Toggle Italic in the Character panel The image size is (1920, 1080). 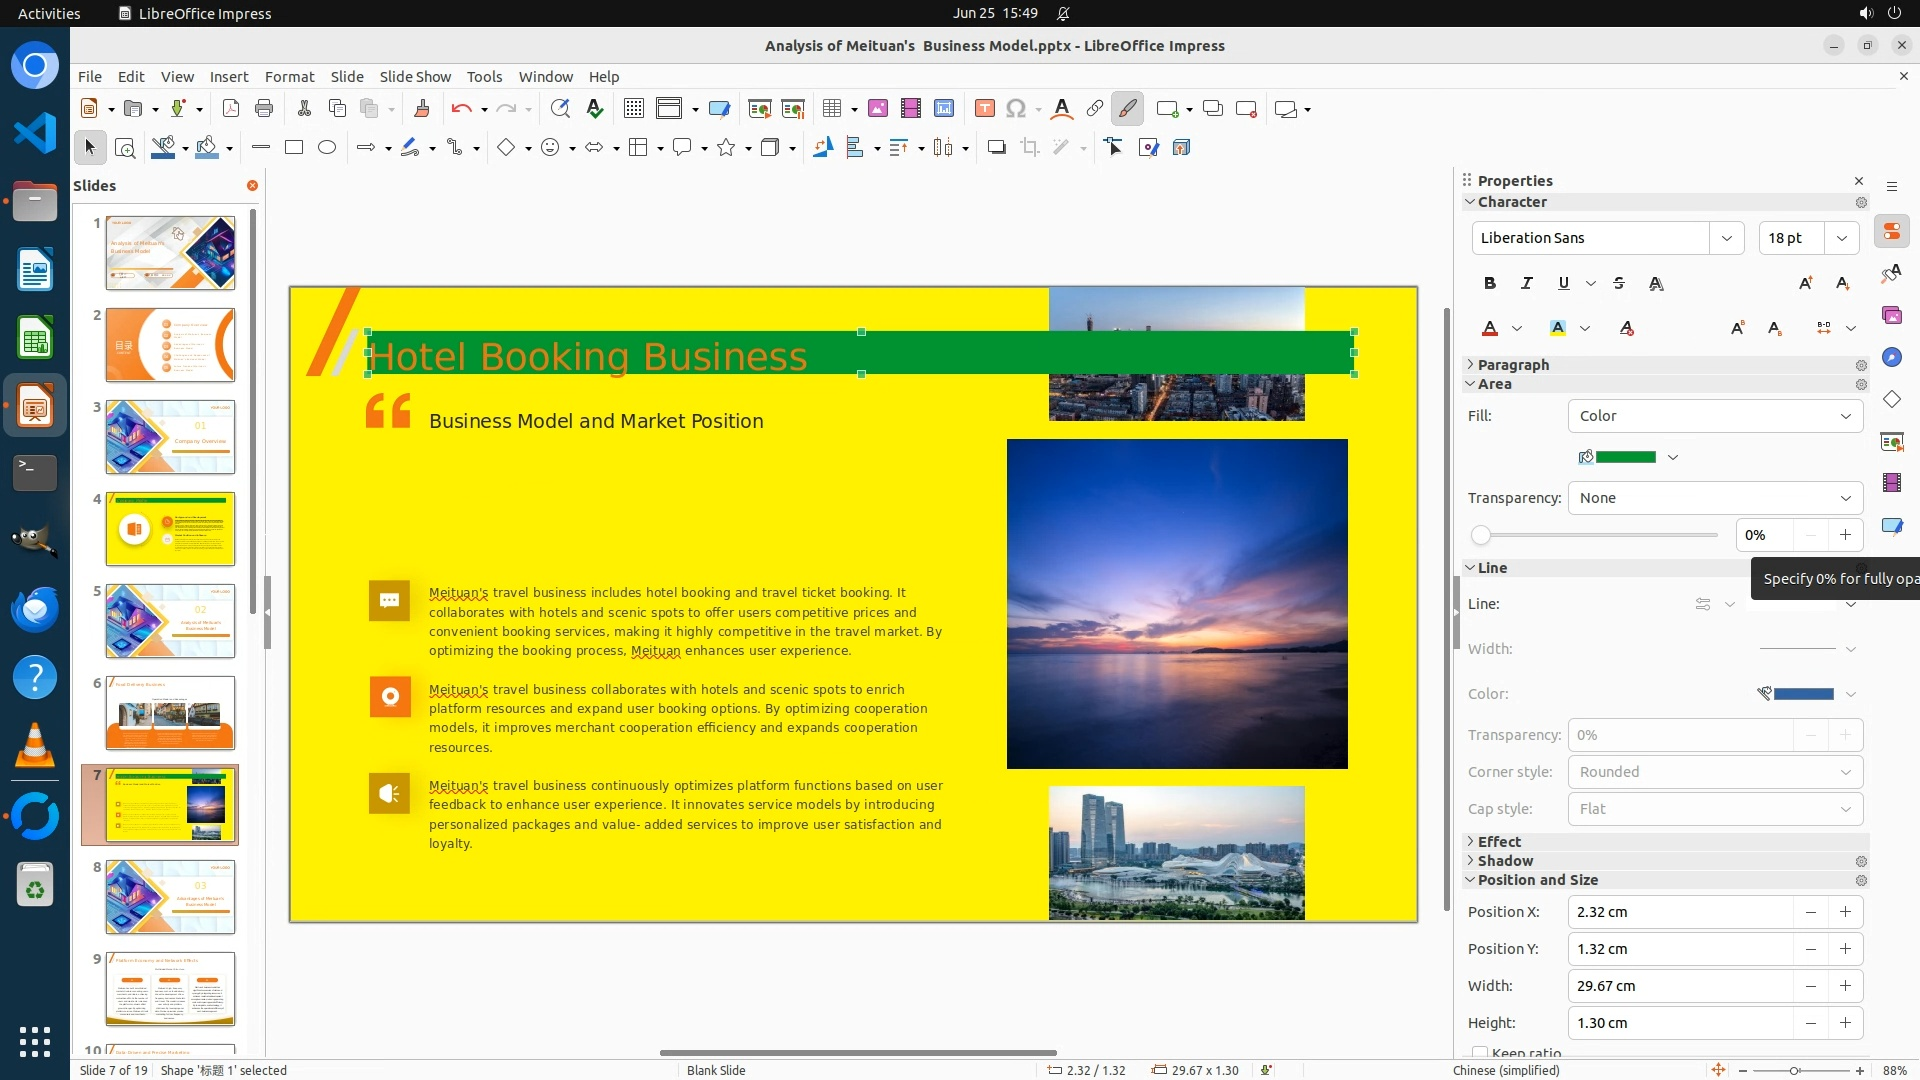1527,284
